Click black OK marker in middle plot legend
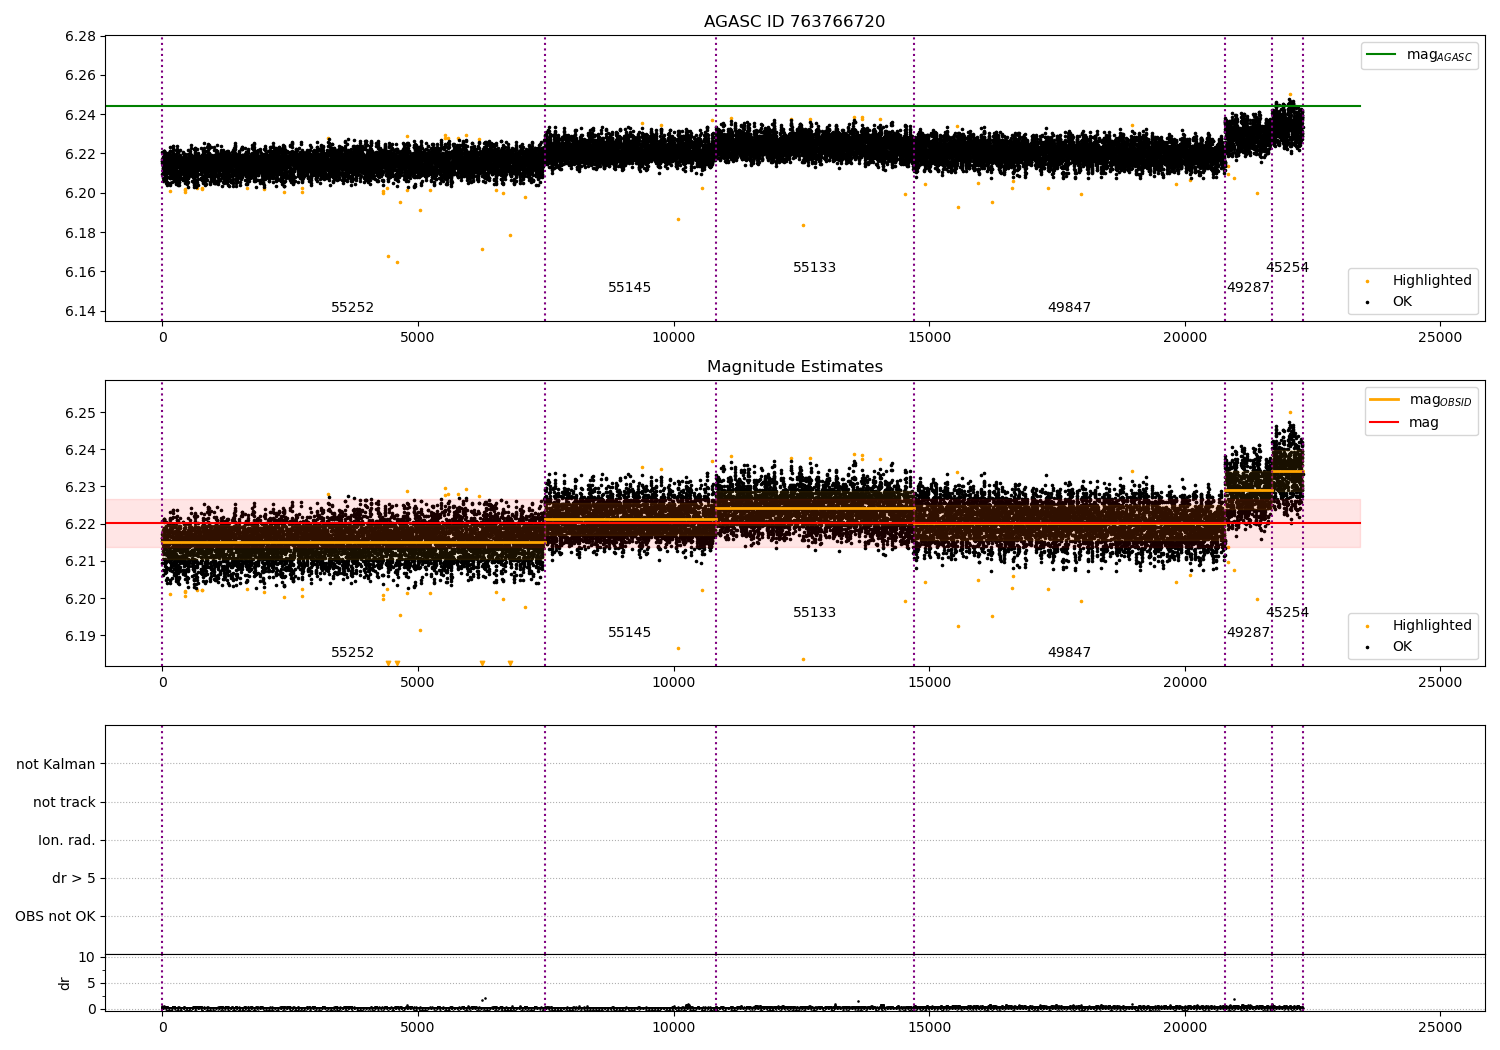 point(1367,647)
